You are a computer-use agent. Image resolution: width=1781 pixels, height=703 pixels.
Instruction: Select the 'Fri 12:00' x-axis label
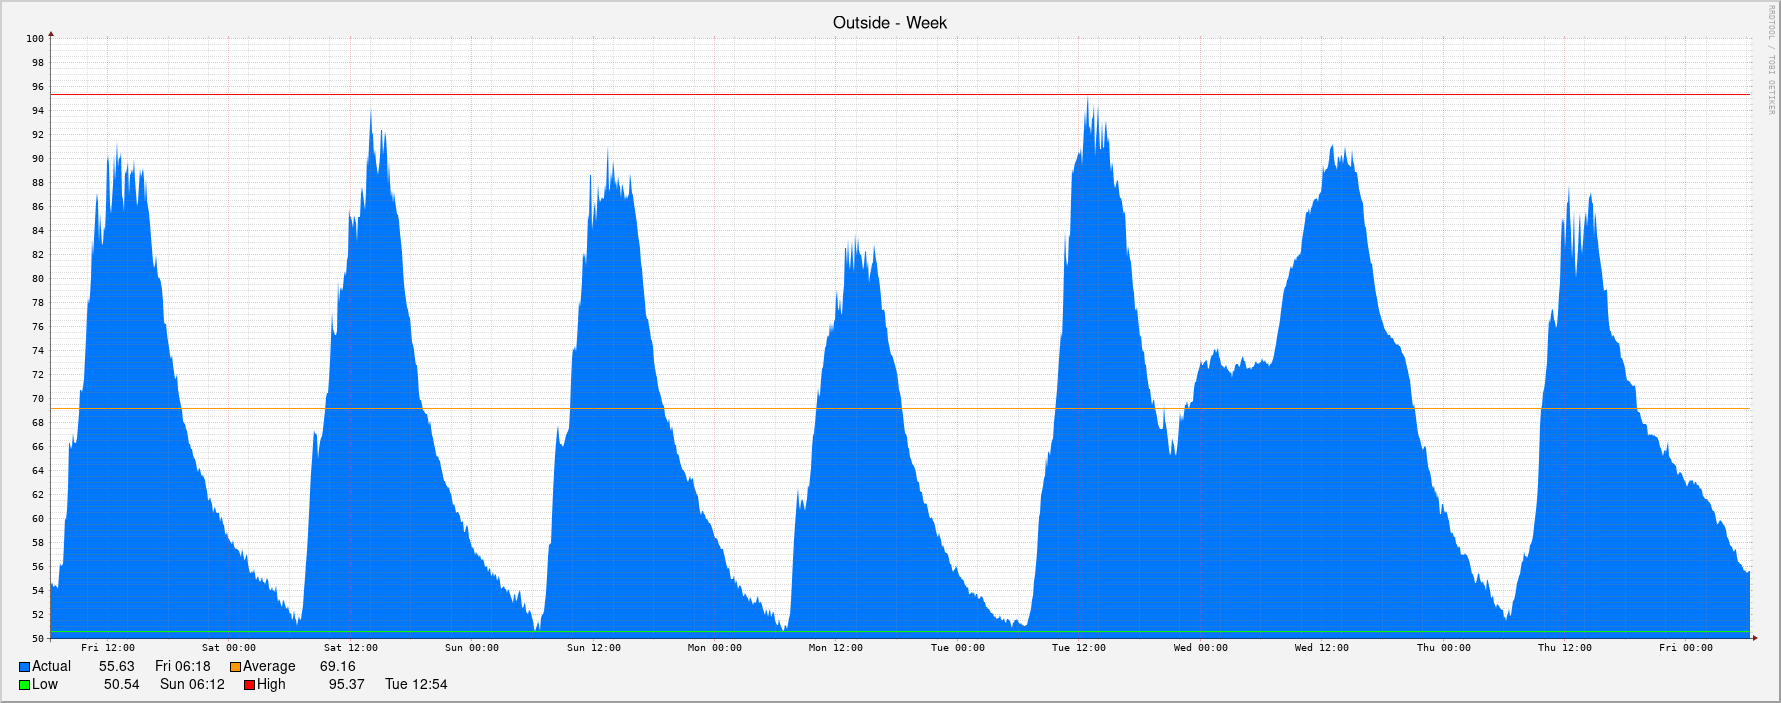(108, 648)
